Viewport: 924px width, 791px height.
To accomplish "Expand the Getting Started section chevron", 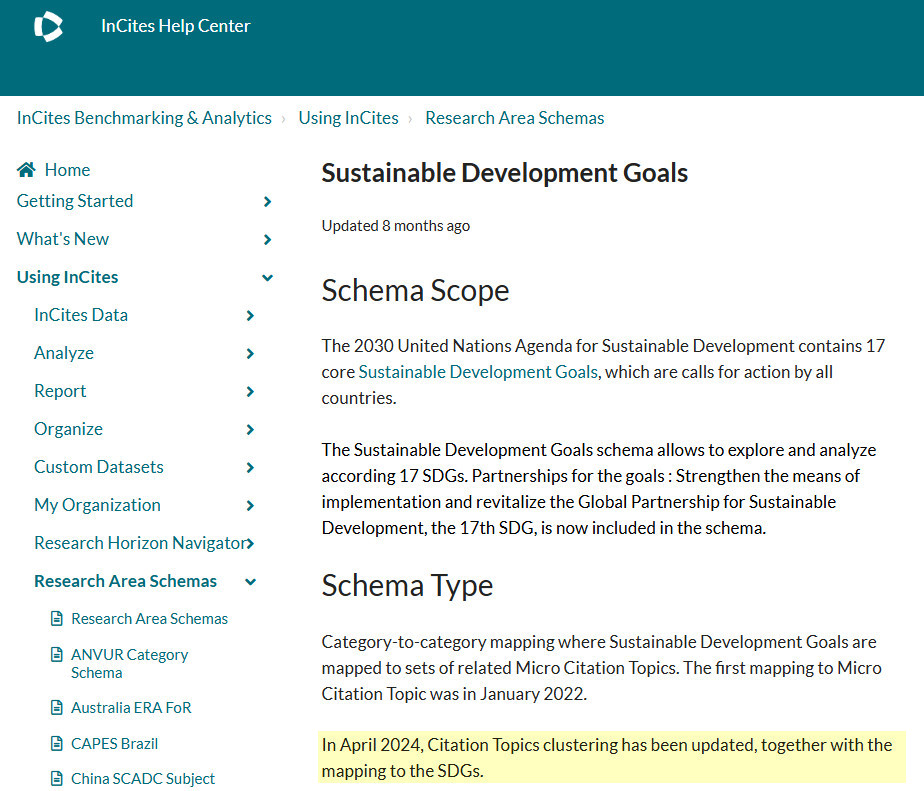I will 268,202.
